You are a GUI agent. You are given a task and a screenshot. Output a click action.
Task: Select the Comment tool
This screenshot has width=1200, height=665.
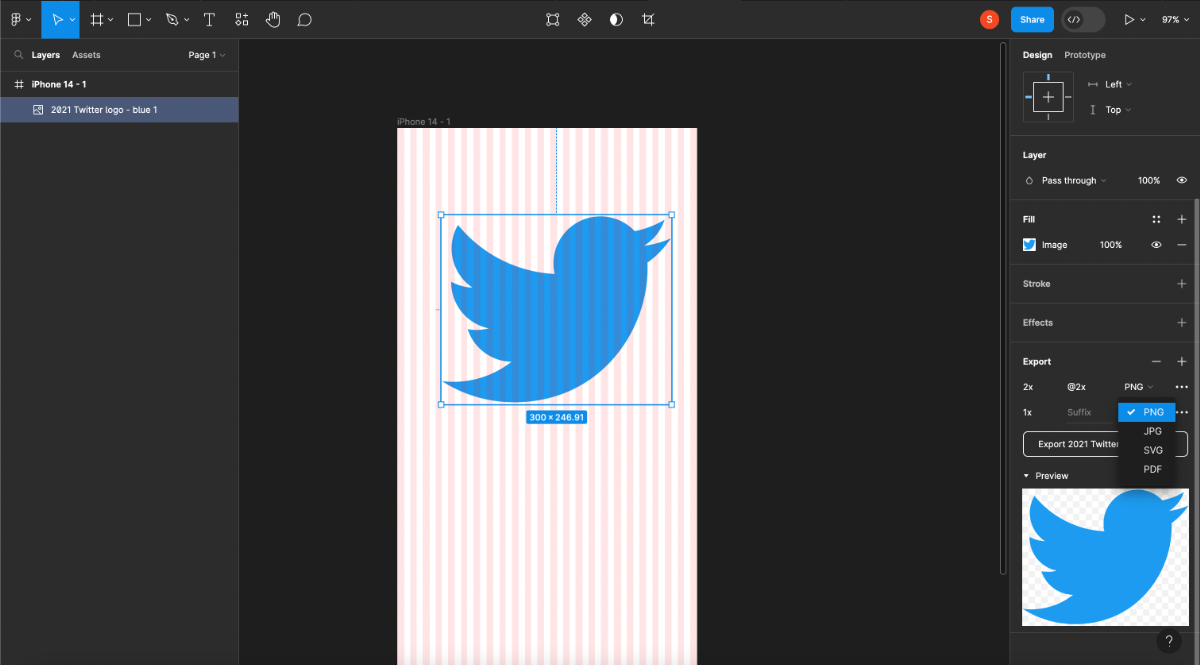coord(305,19)
